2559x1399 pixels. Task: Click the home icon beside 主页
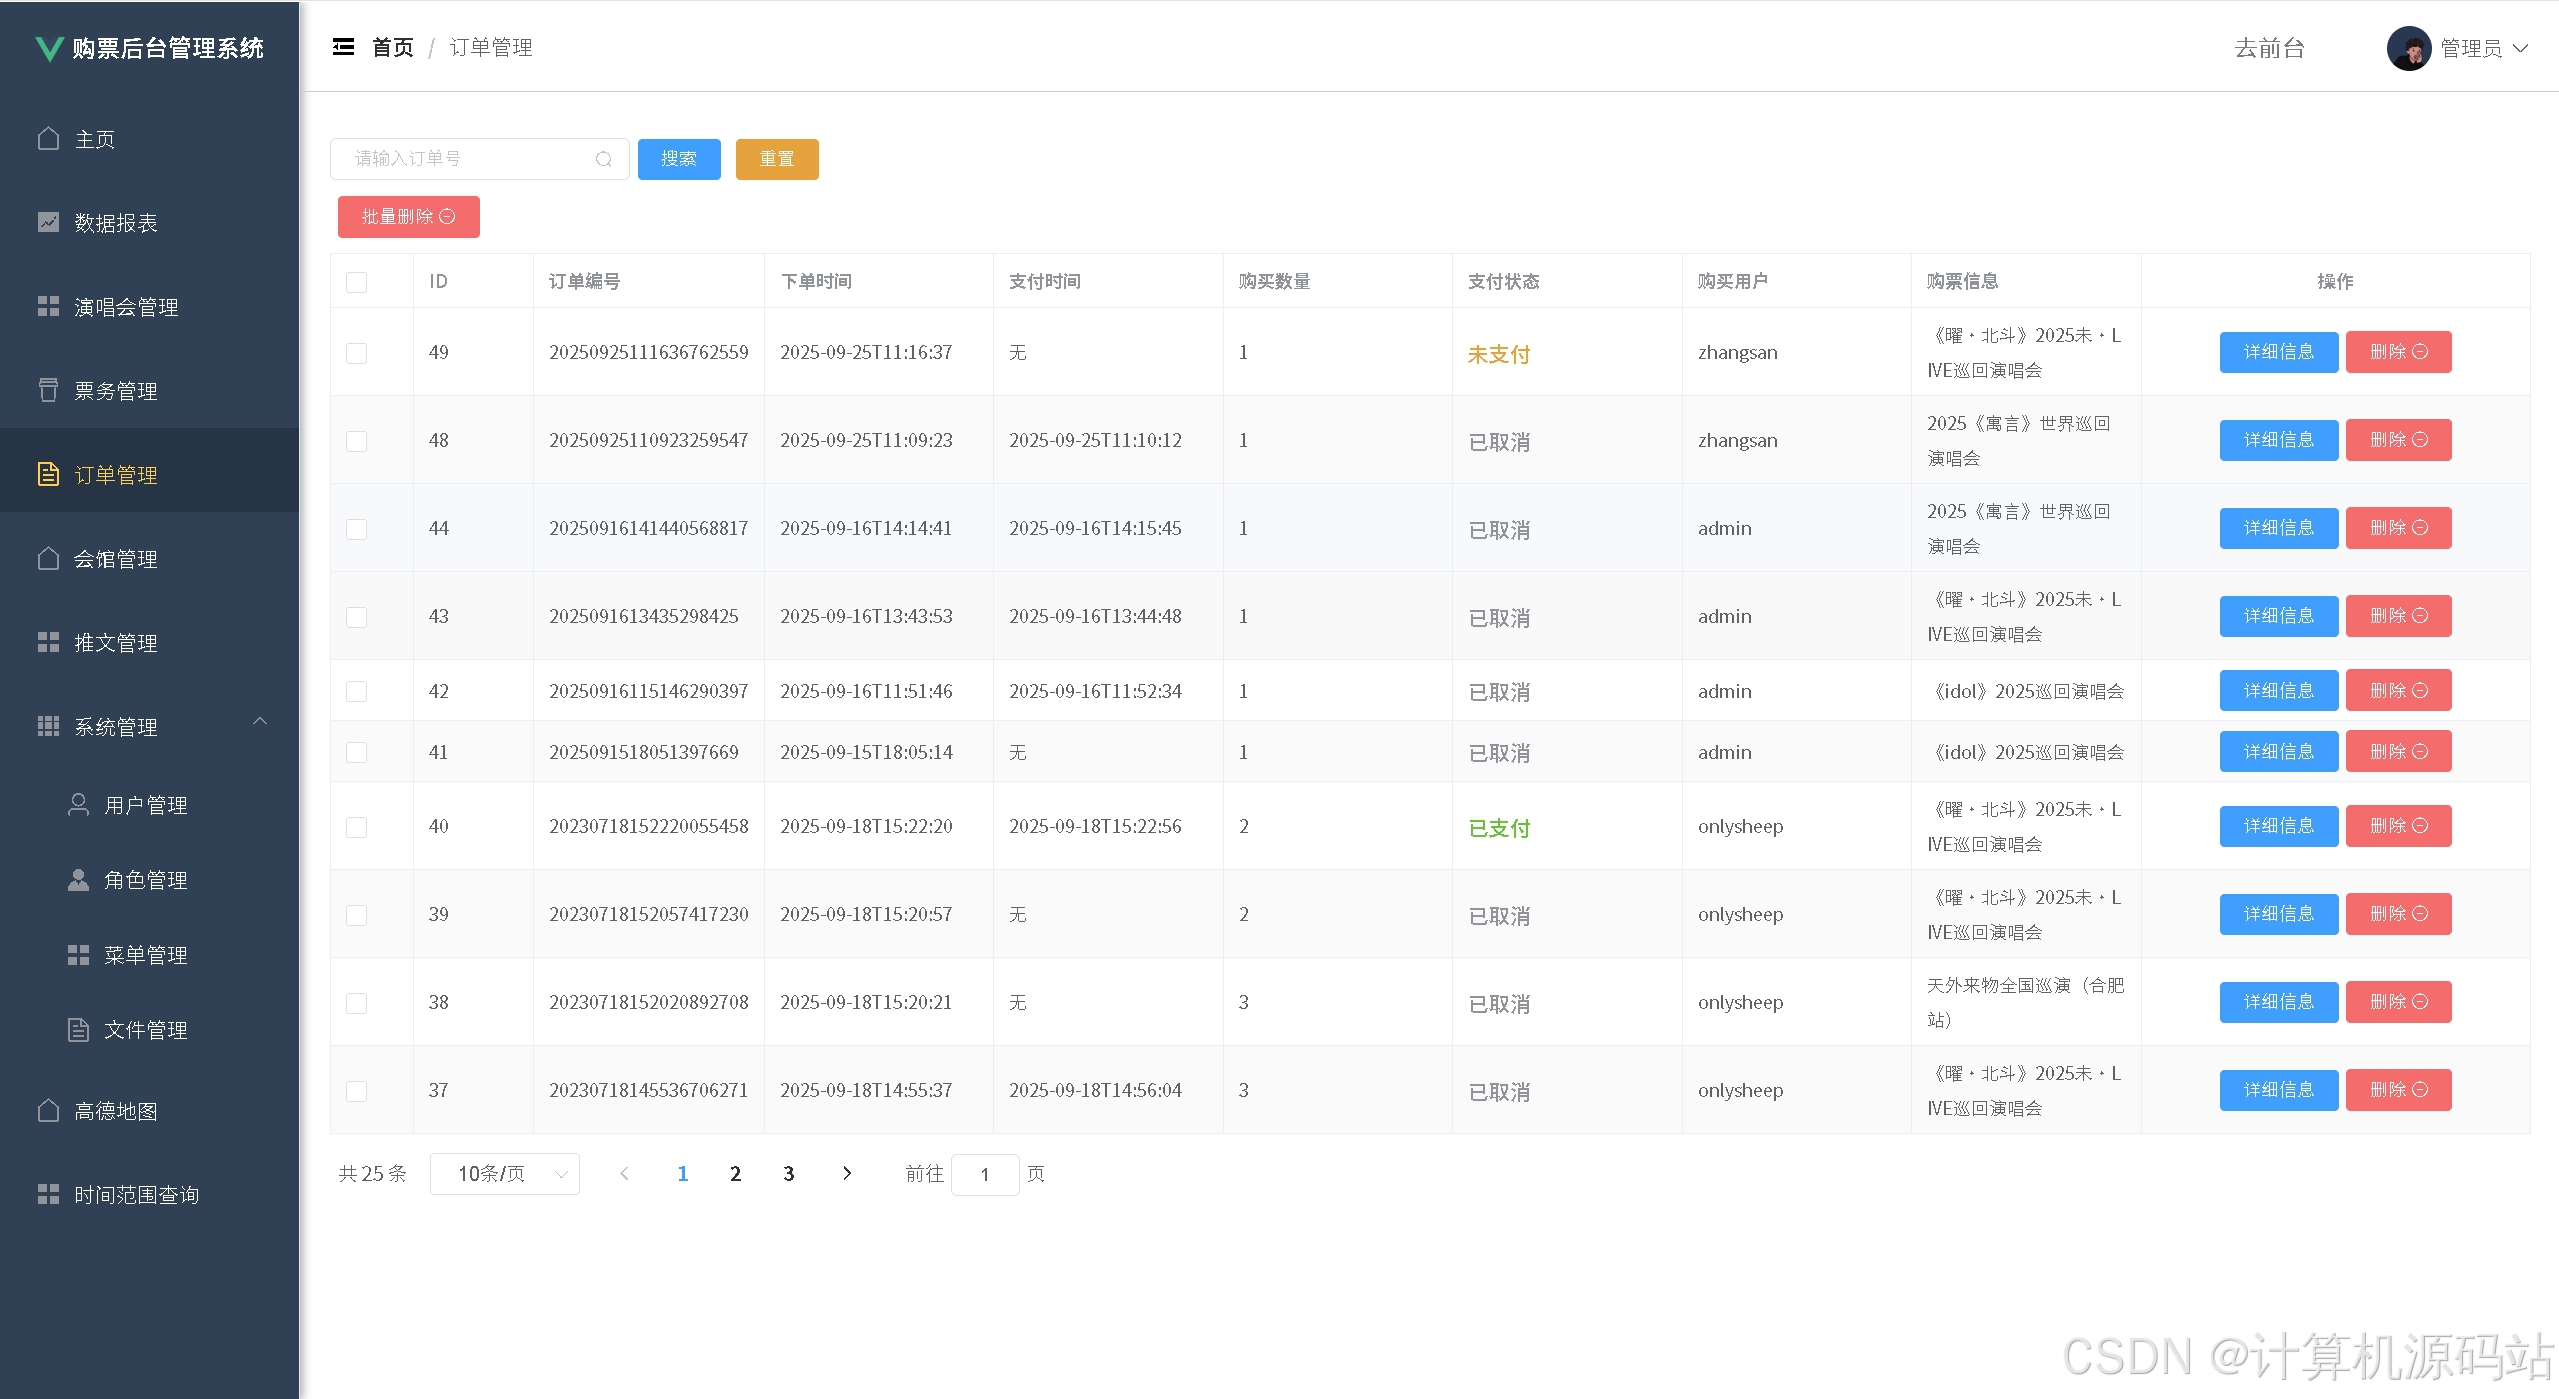click(x=48, y=138)
